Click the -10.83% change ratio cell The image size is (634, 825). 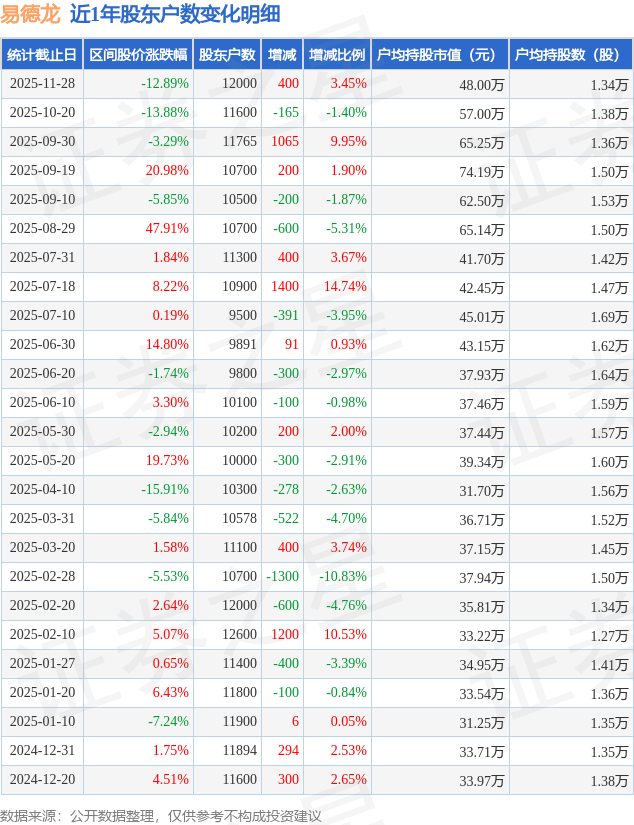(x=343, y=577)
